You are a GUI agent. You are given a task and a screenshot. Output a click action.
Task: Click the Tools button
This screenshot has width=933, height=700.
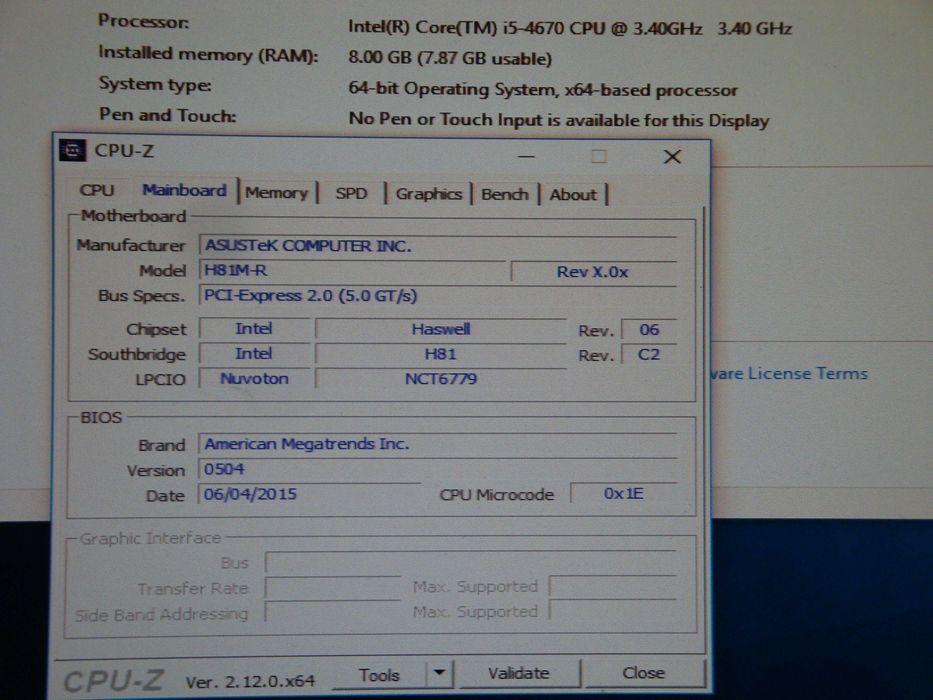(x=379, y=674)
